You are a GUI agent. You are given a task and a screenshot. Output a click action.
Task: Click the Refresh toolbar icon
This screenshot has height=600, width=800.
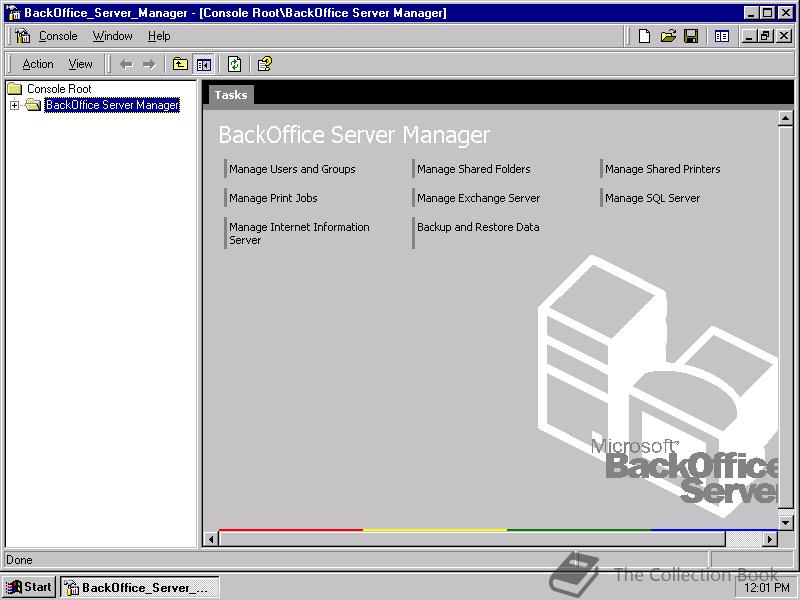tap(234, 64)
